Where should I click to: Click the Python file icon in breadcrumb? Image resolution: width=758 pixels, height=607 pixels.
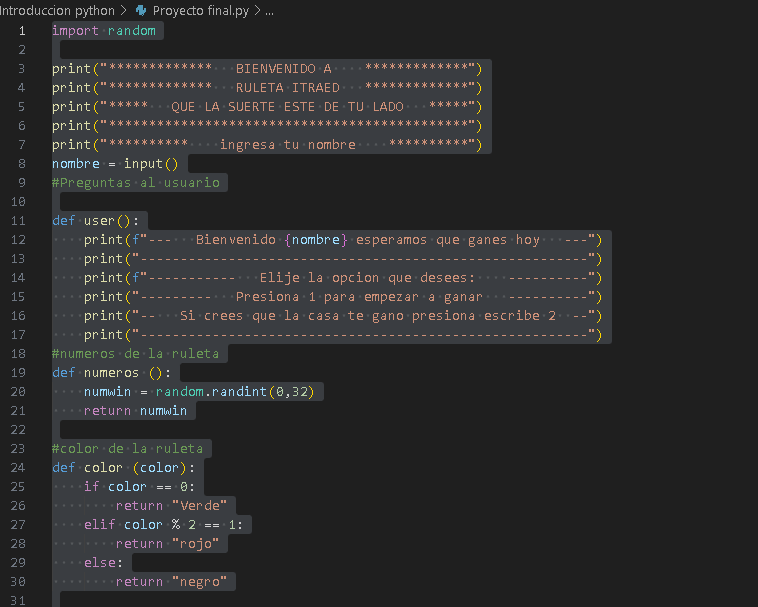pos(141,10)
